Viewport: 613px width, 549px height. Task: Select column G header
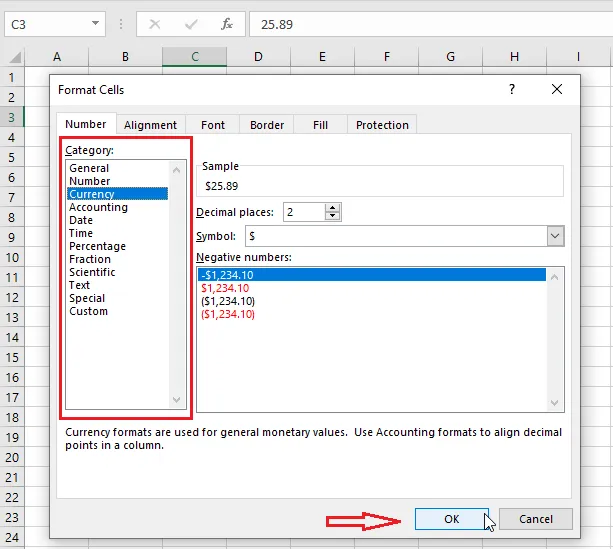[450, 57]
